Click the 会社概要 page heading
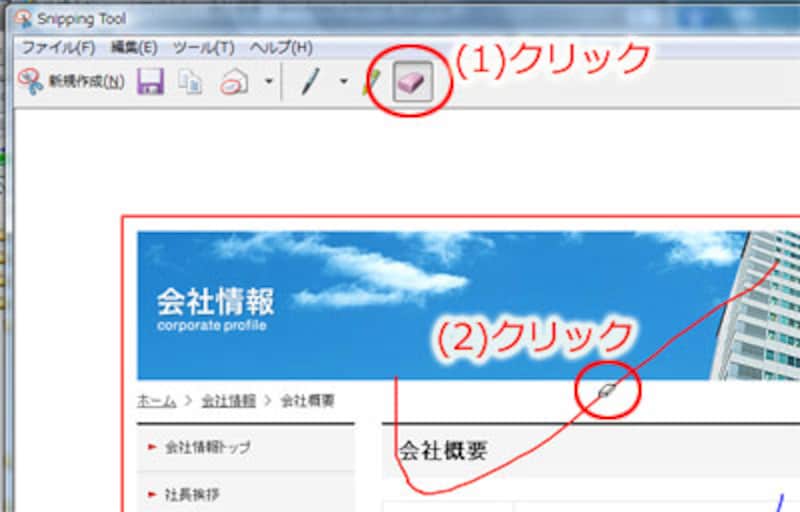Image resolution: width=800 pixels, height=512 pixels. [444, 451]
